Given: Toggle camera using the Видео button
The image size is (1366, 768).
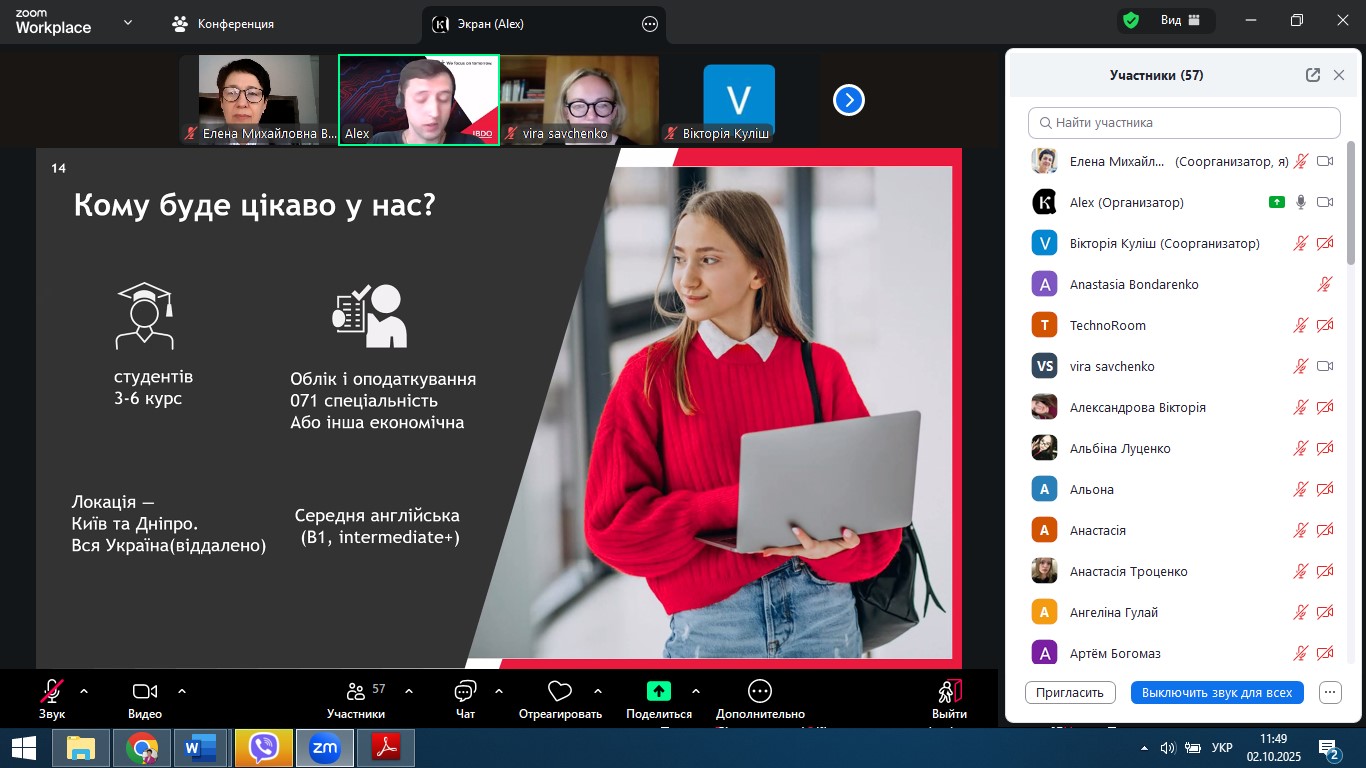Looking at the screenshot, I should [145, 691].
